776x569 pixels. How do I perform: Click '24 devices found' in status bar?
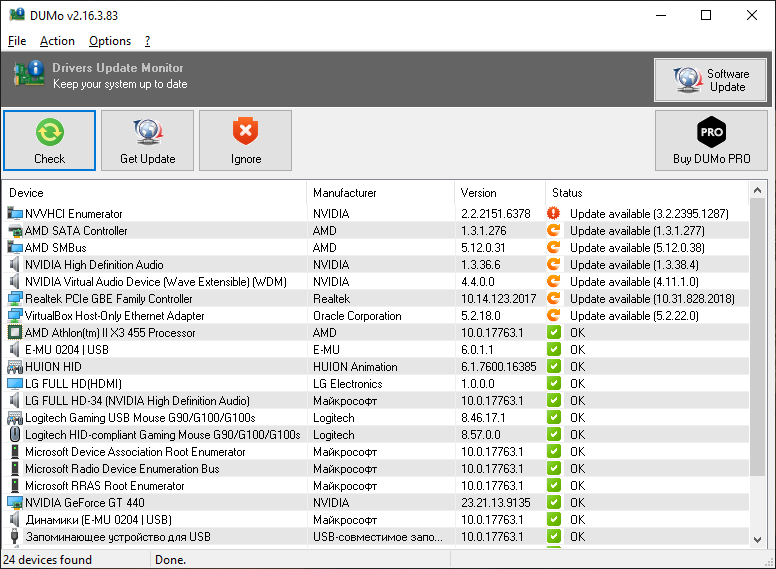(48, 560)
